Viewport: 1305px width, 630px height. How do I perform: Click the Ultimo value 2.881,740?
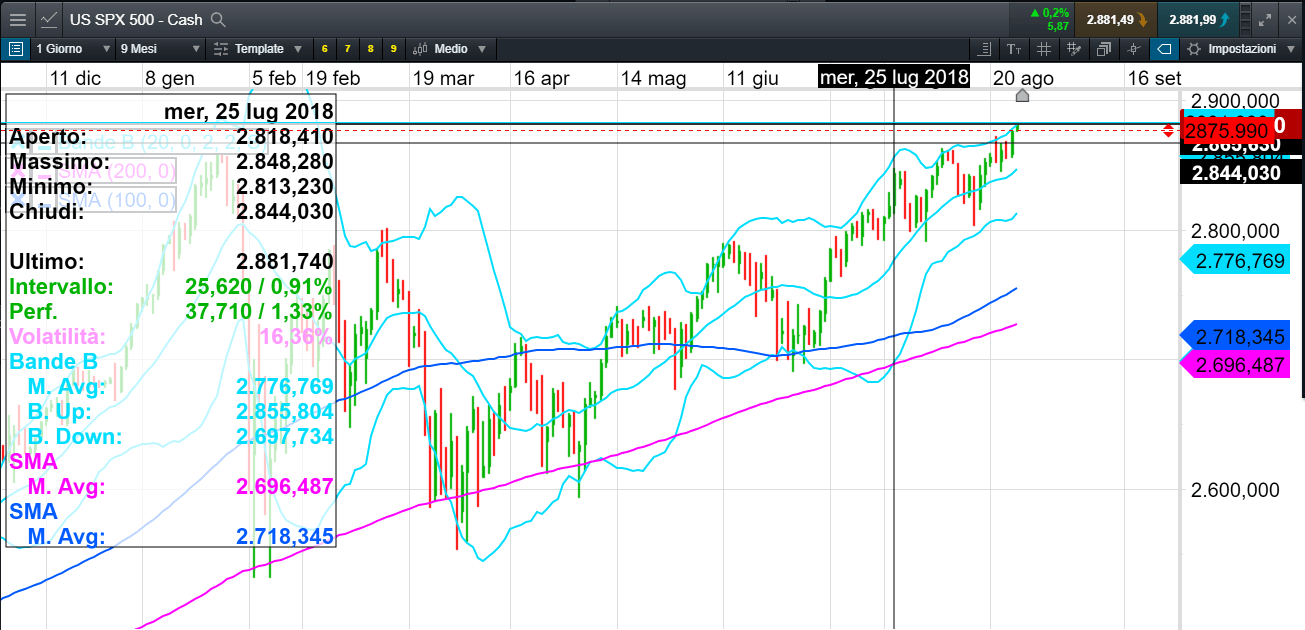pyautogui.click(x=285, y=262)
